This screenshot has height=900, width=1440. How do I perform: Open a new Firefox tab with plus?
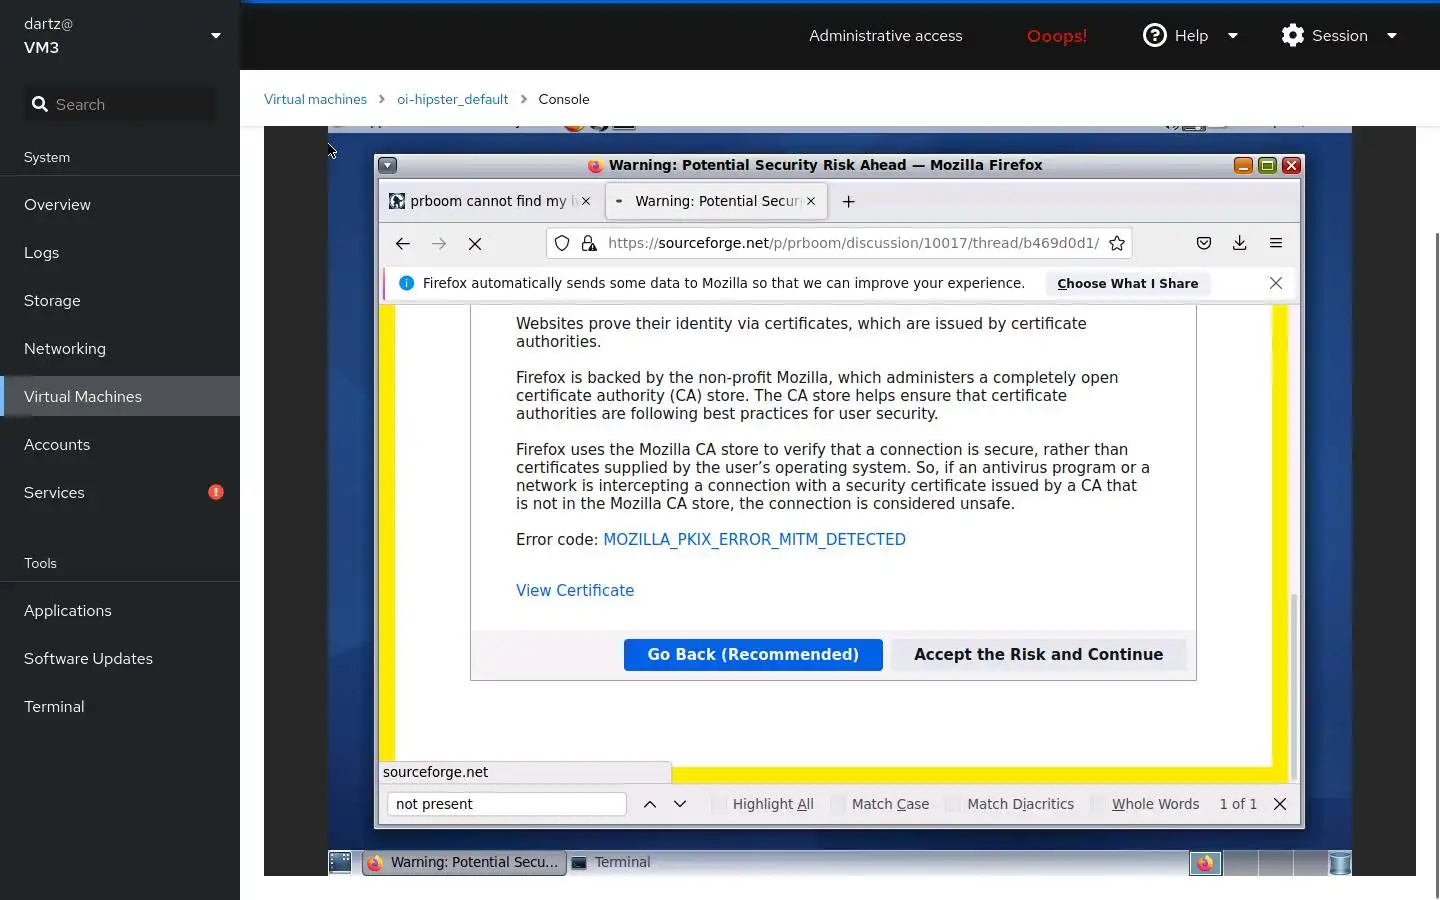tap(849, 201)
